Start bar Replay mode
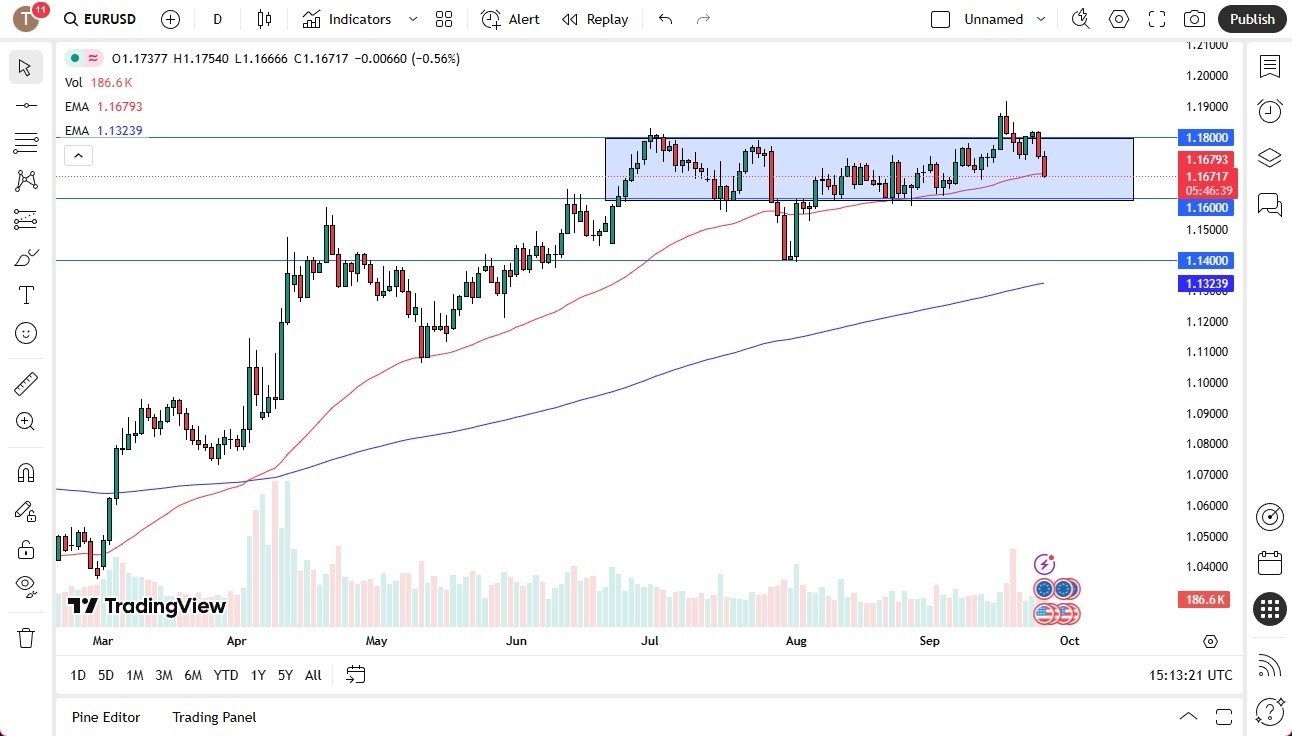 (595, 18)
